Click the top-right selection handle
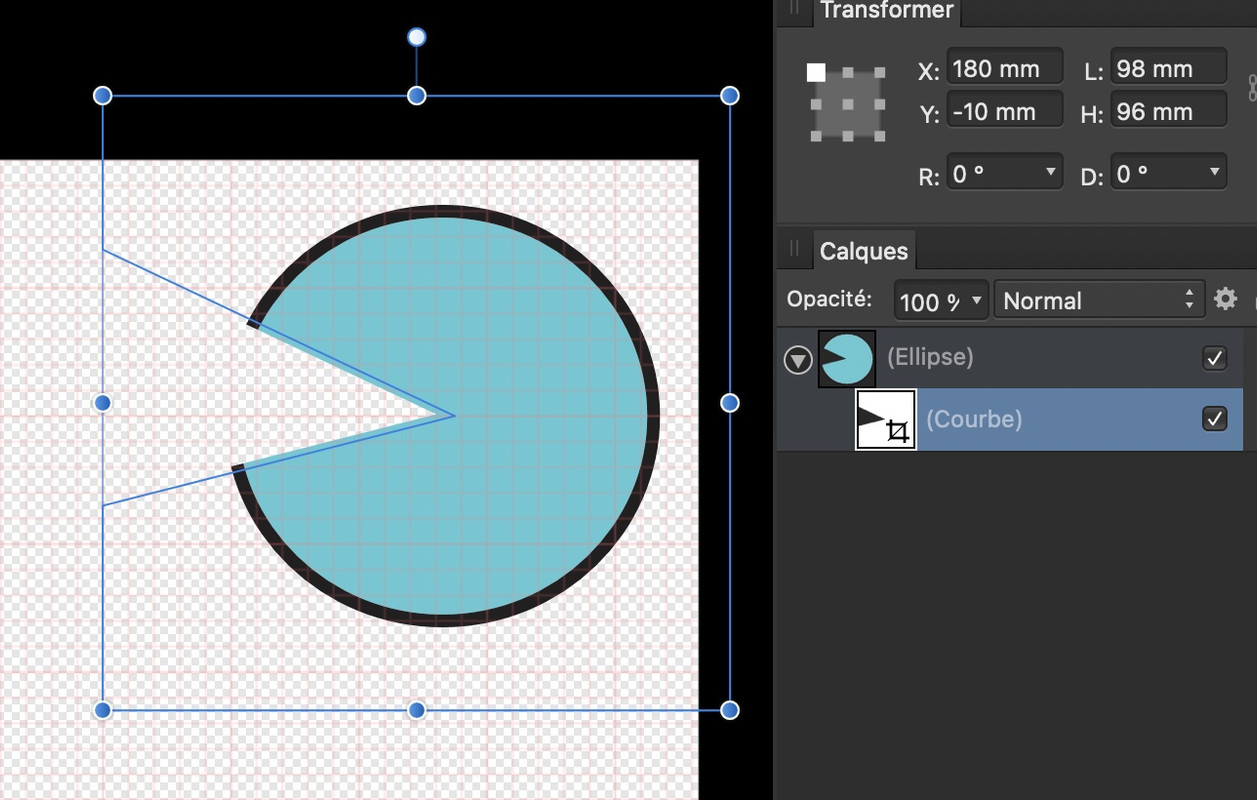The image size is (1257, 800). coord(730,96)
